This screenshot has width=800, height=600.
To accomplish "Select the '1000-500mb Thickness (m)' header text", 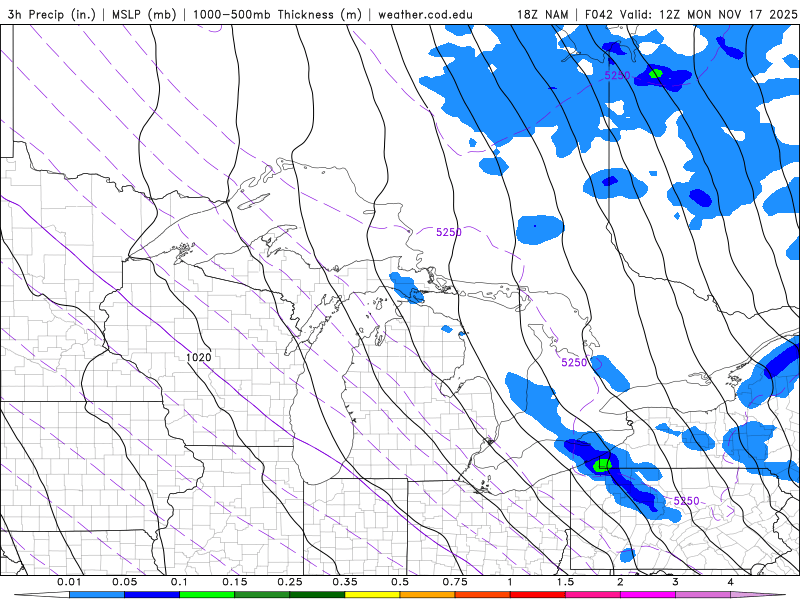I will pyautogui.click(x=277, y=14).
